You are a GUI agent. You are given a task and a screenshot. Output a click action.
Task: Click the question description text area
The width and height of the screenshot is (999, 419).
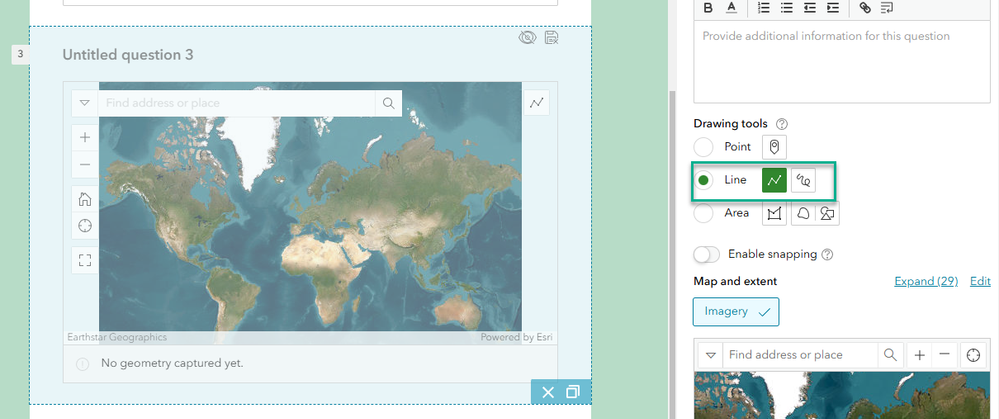842,61
